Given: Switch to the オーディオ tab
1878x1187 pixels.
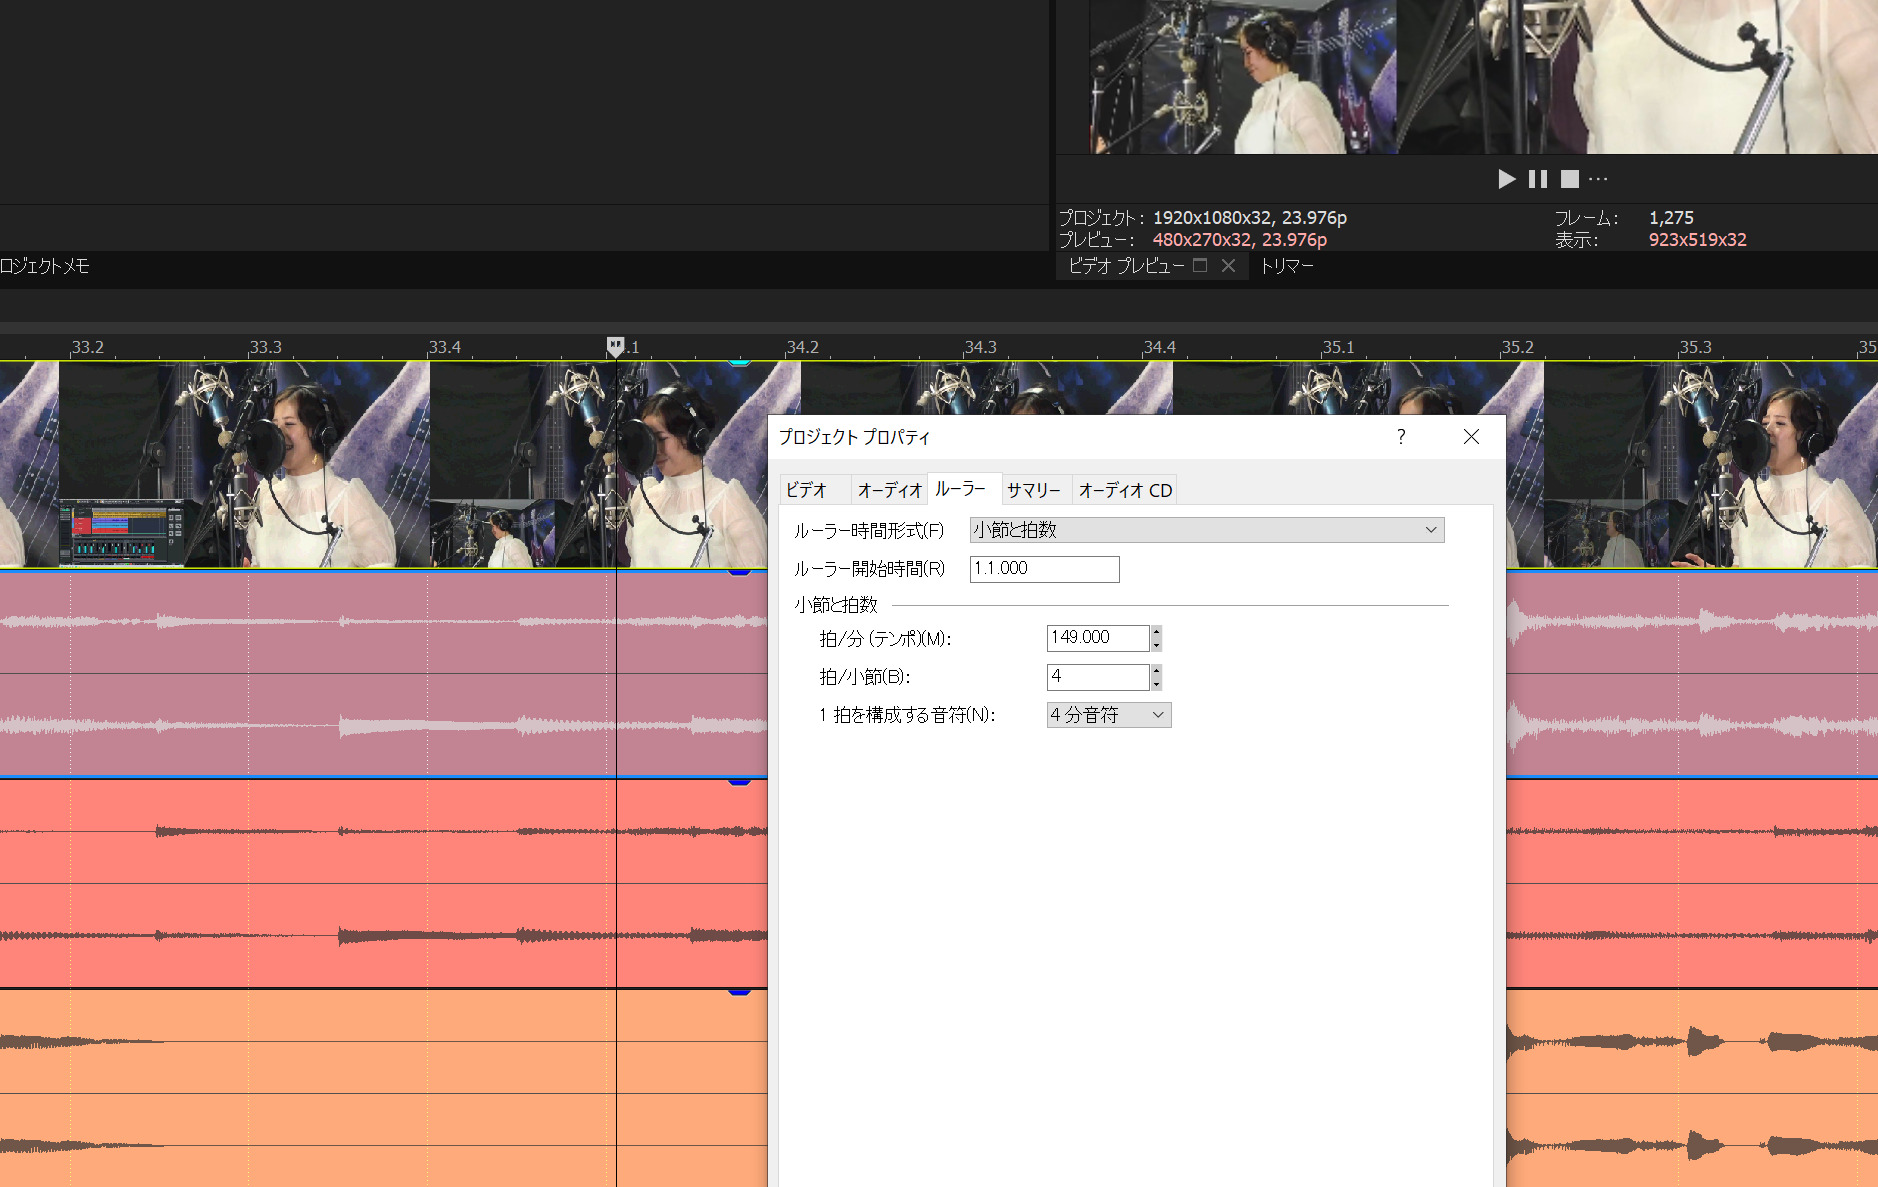Looking at the screenshot, I should point(889,490).
